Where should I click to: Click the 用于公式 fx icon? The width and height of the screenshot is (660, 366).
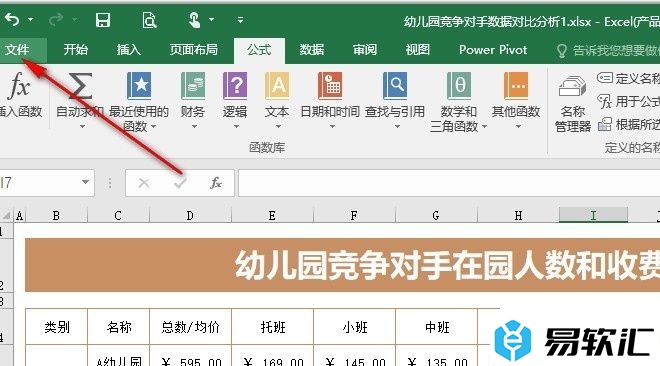[605, 101]
